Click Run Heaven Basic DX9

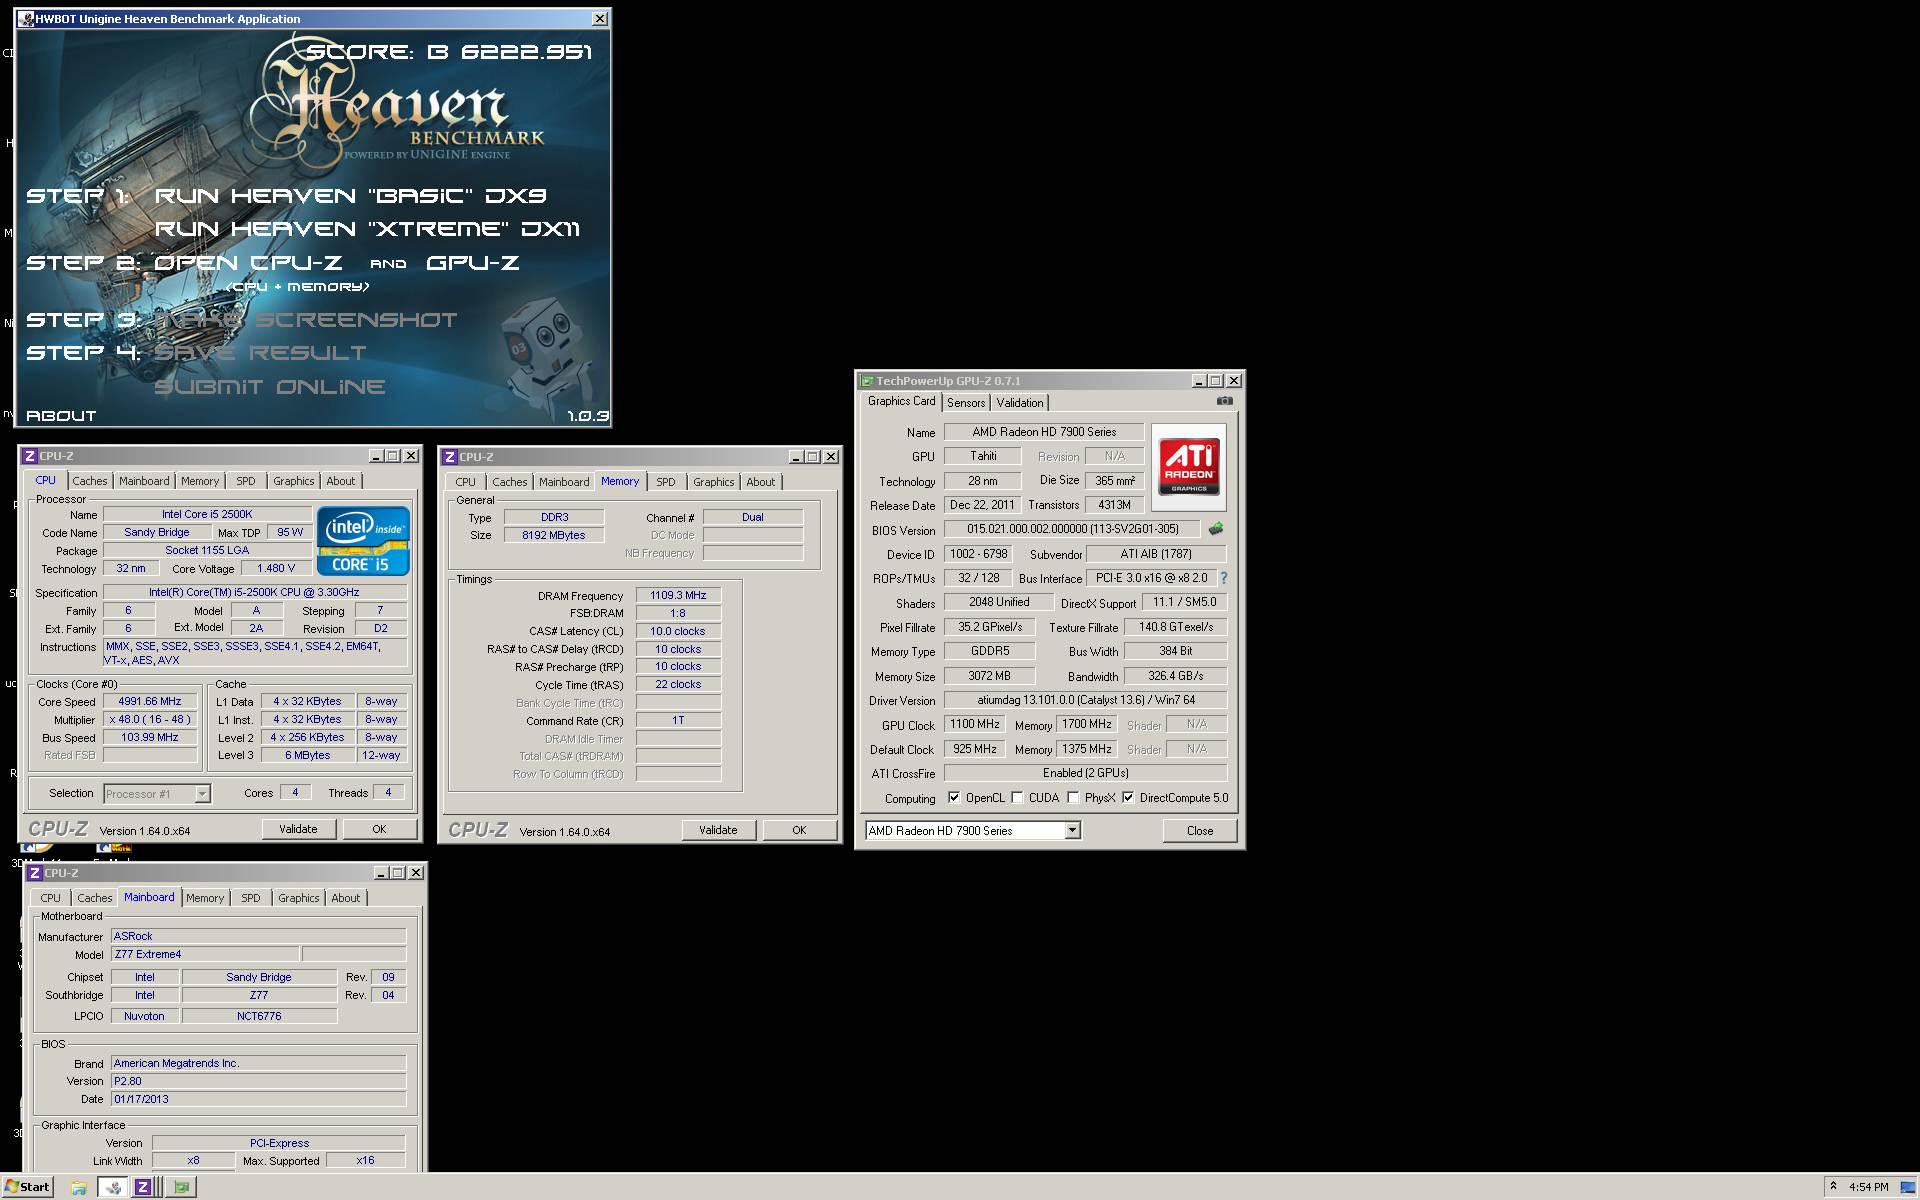(x=350, y=196)
